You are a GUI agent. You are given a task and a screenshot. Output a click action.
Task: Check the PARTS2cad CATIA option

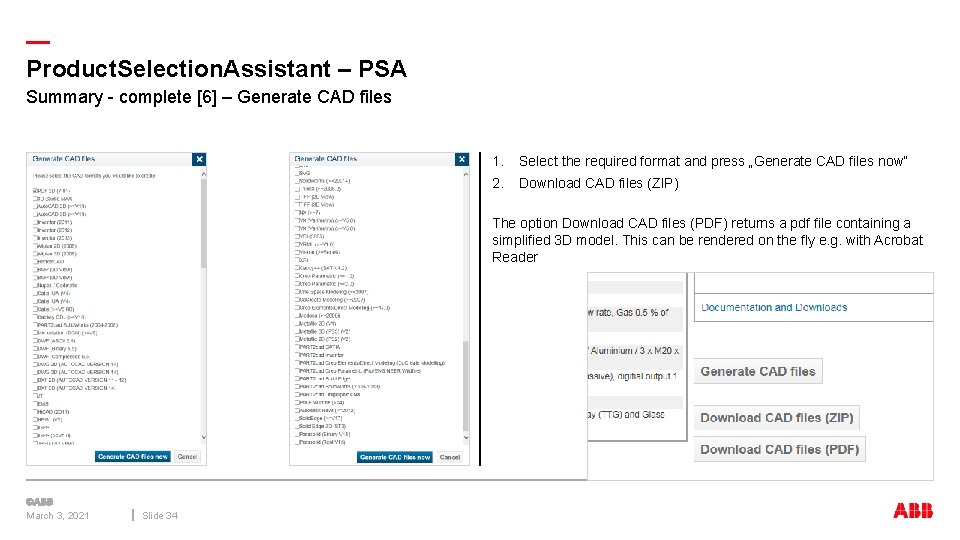[297, 347]
